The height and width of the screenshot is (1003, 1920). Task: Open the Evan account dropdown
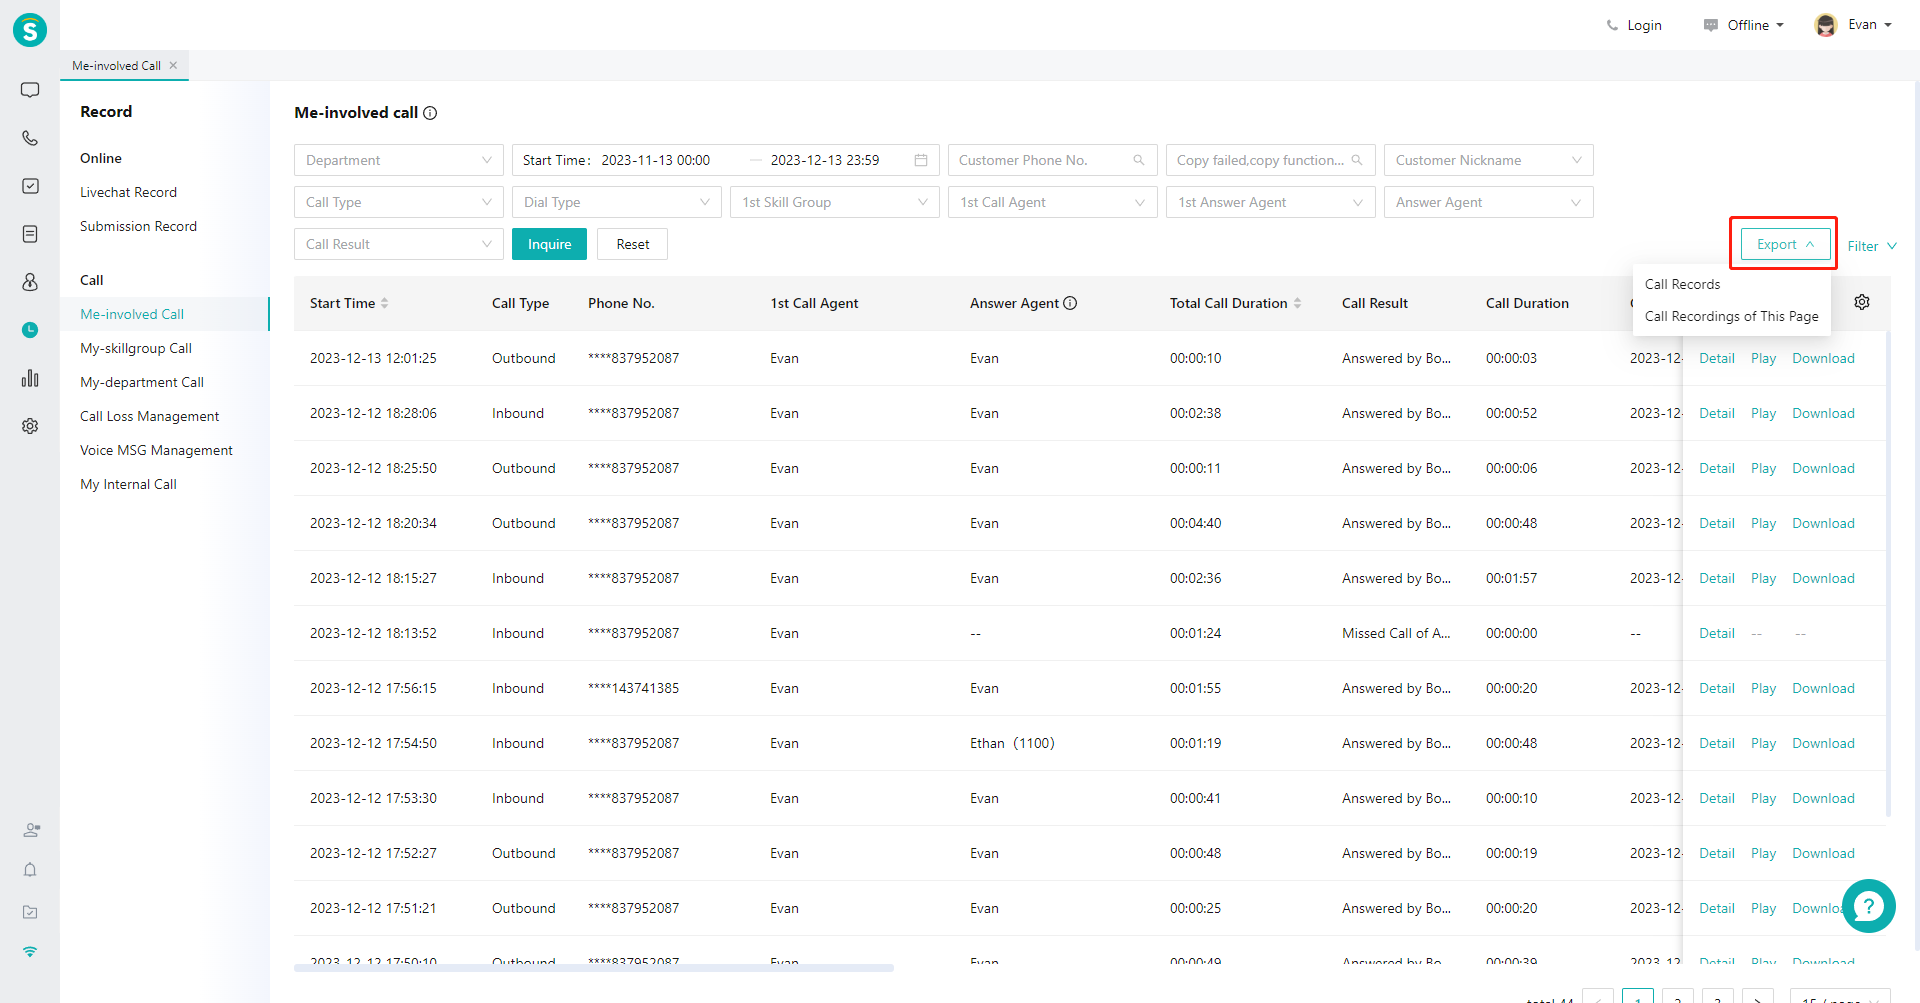click(x=1869, y=25)
